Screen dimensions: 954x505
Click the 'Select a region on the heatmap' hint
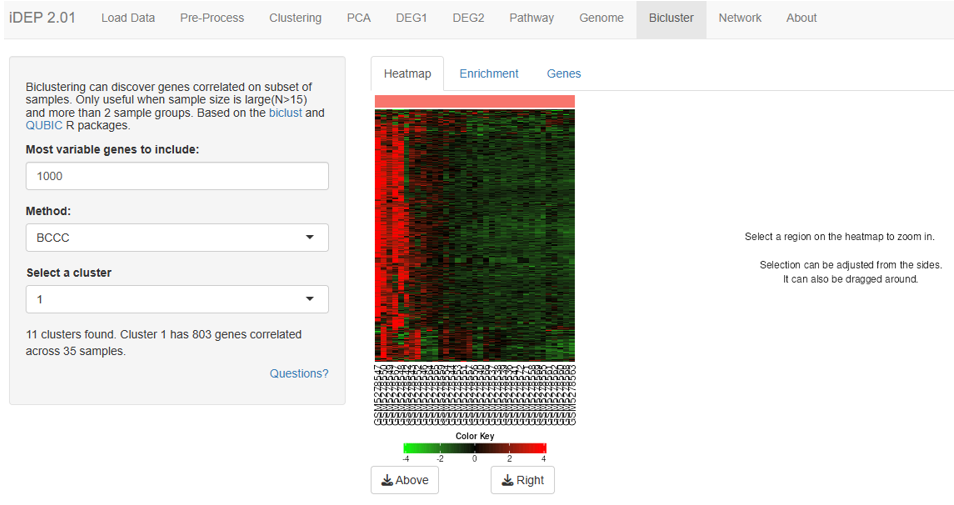(x=840, y=237)
